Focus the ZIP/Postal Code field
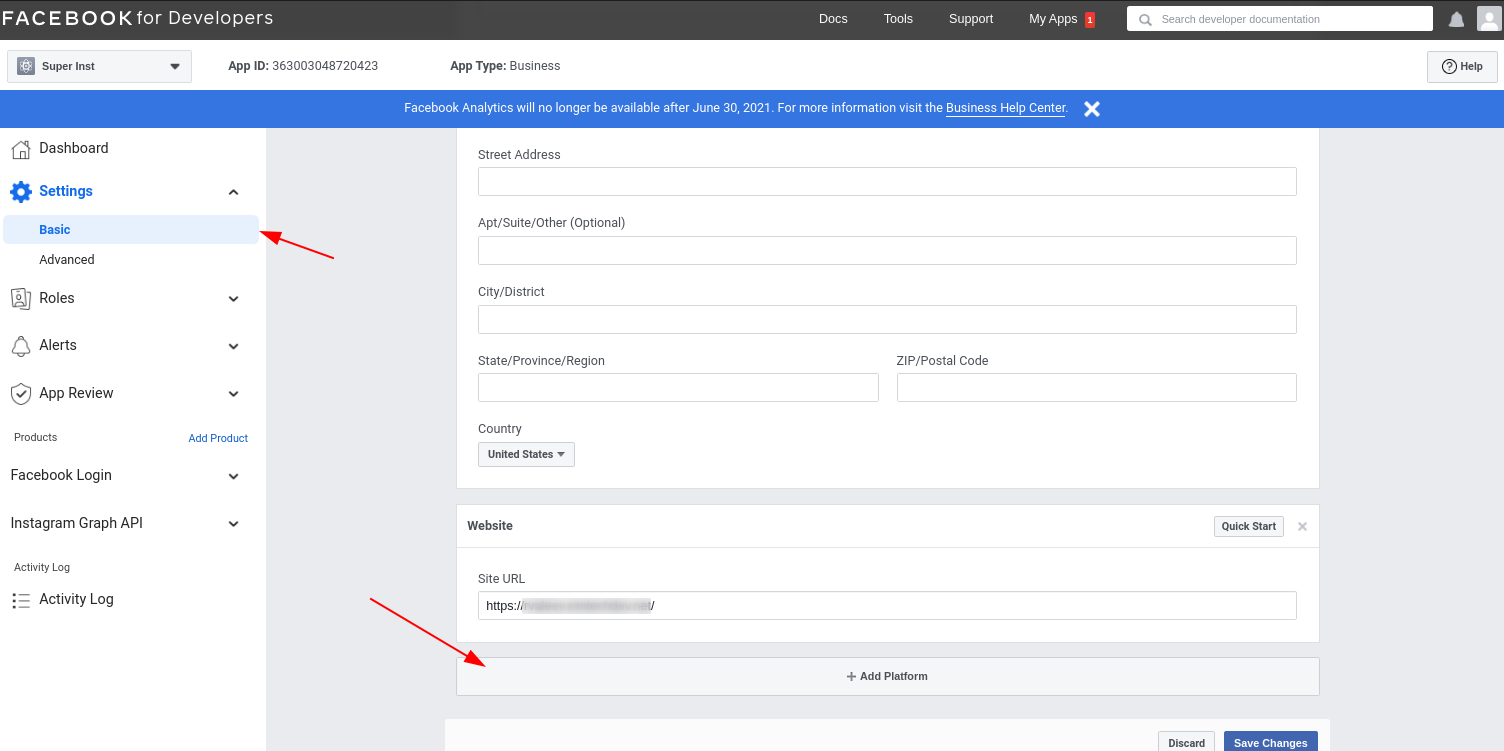The image size is (1504, 751). (1097, 388)
